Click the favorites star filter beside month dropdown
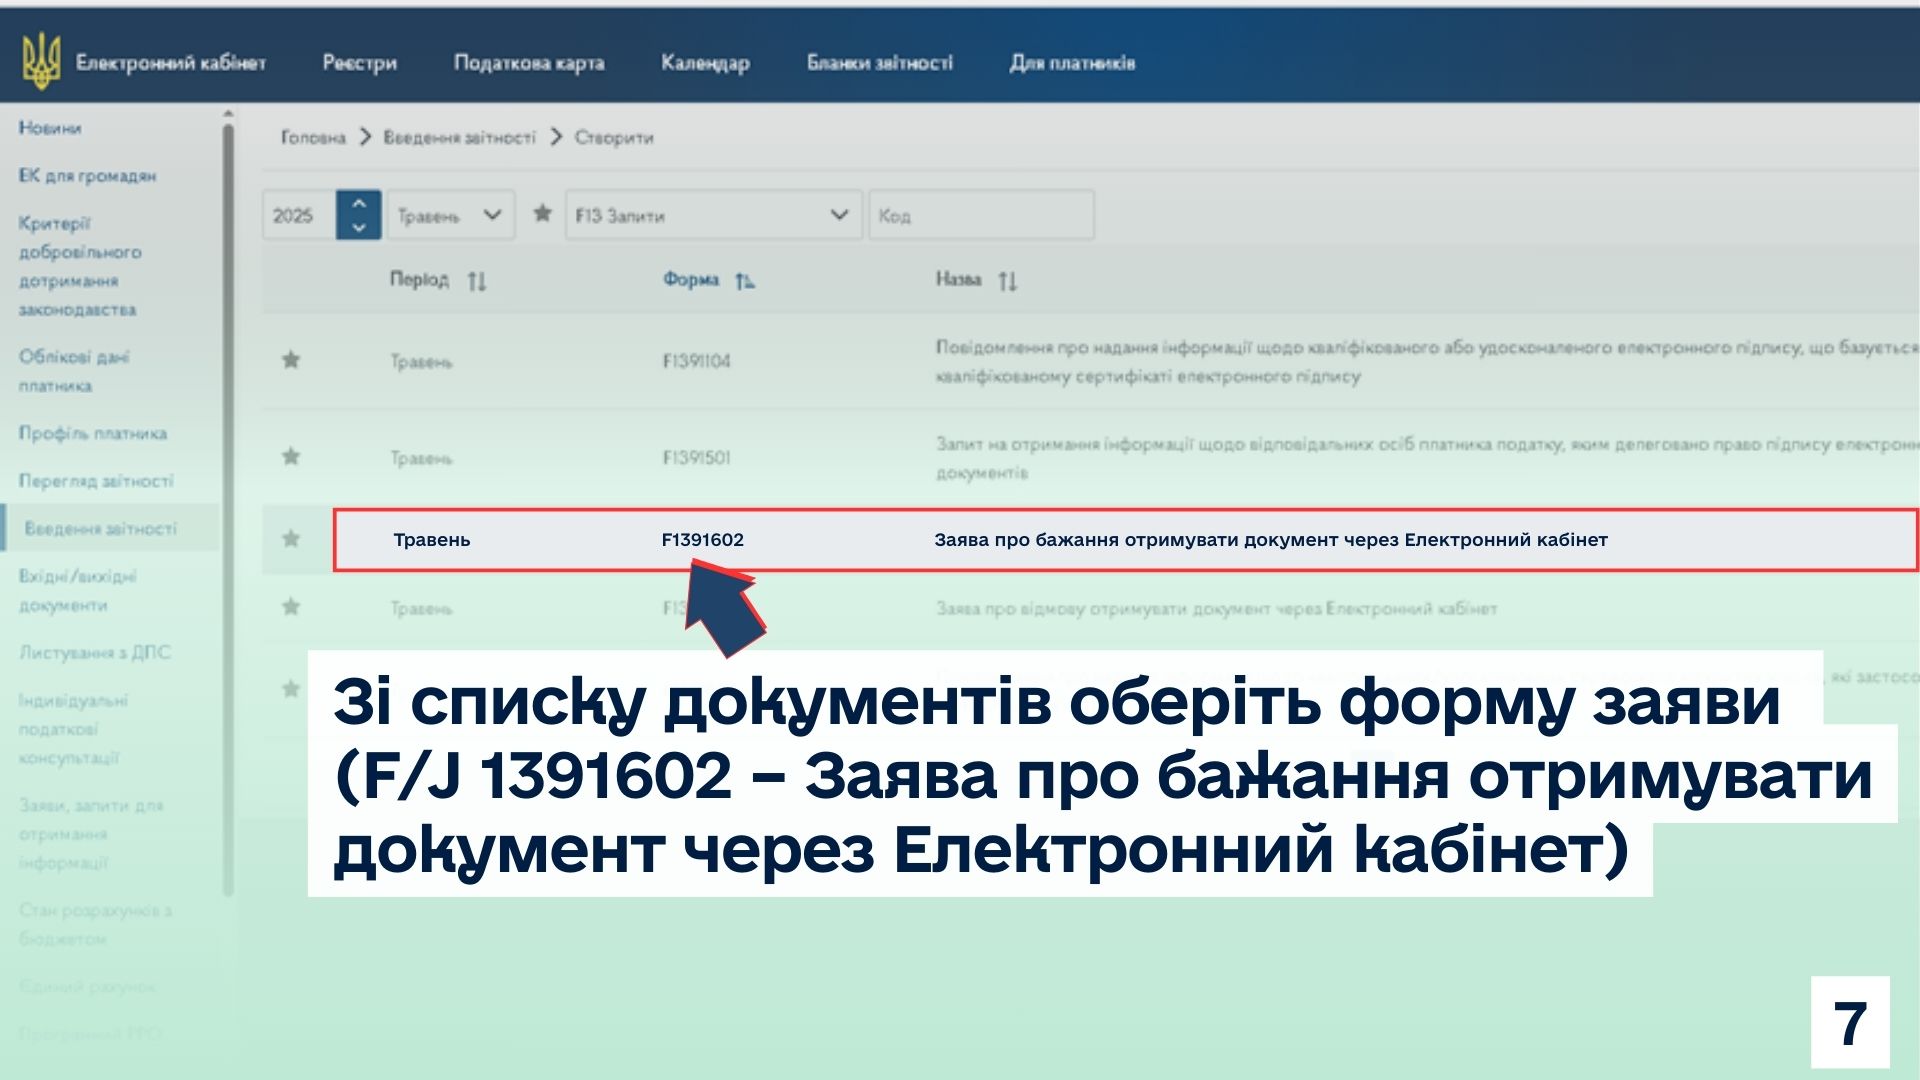1920x1080 pixels. 542,214
